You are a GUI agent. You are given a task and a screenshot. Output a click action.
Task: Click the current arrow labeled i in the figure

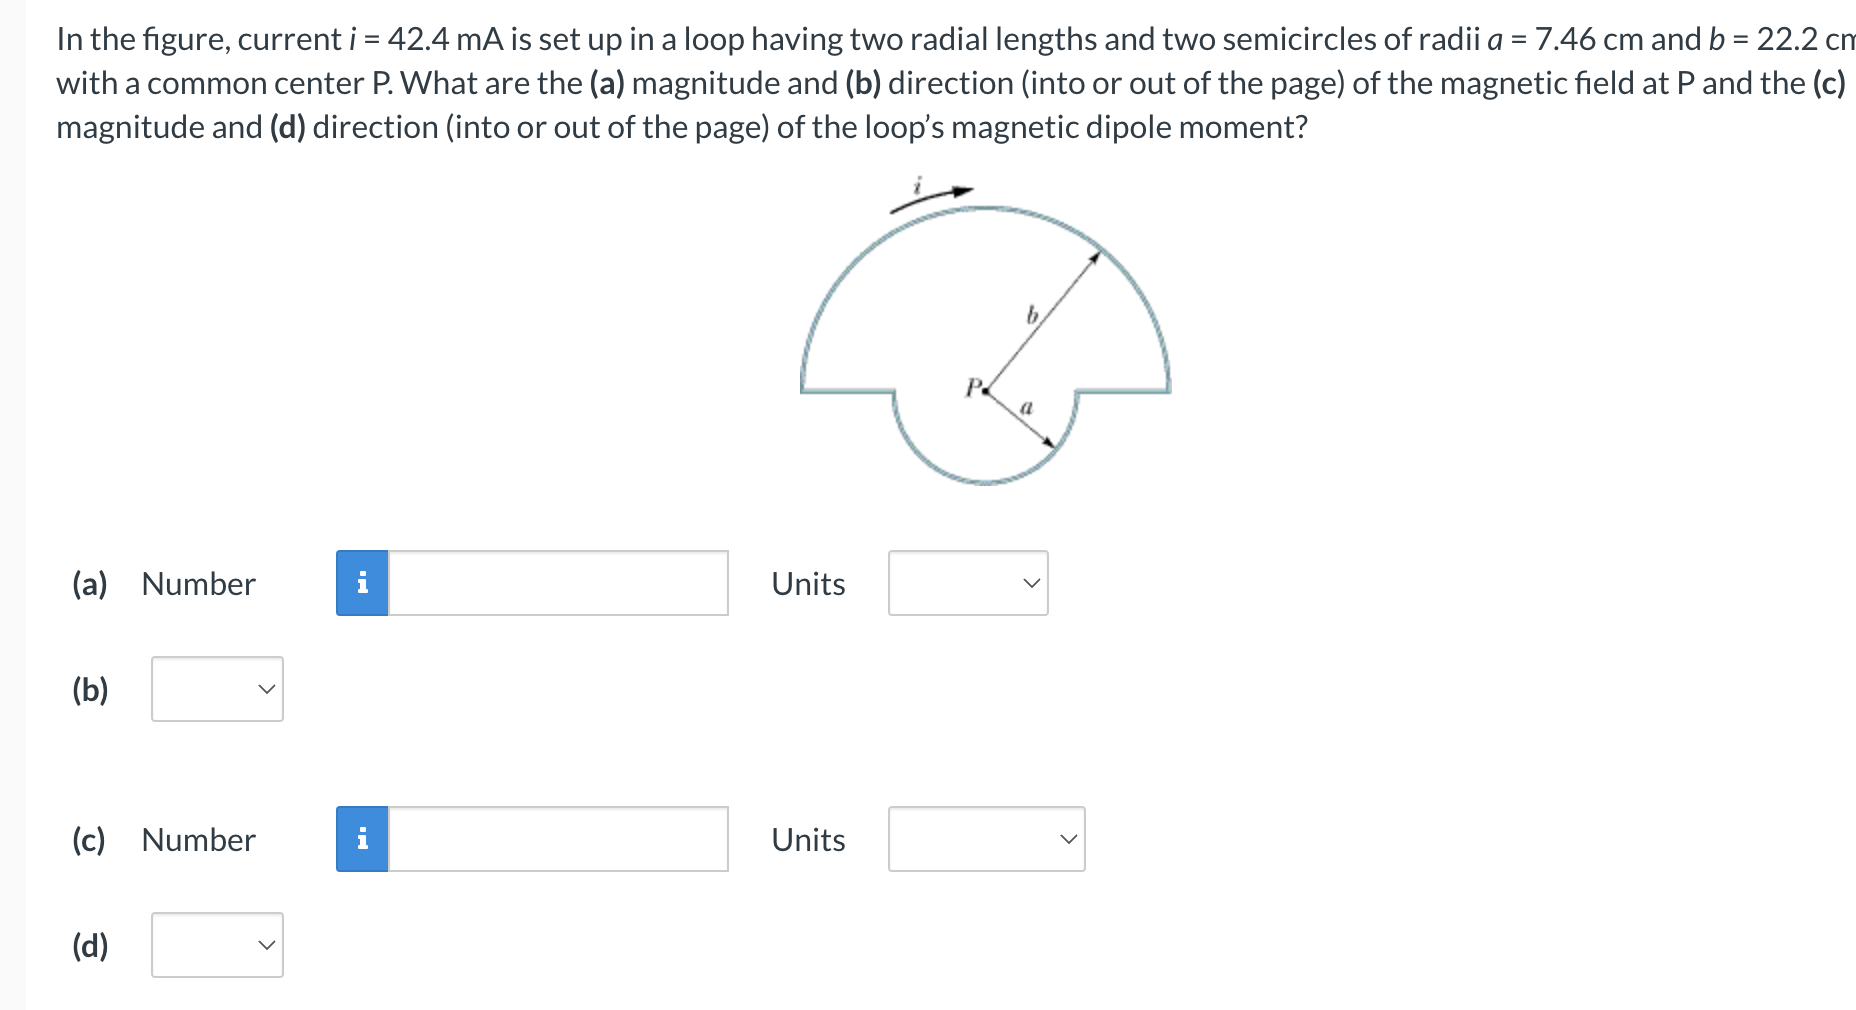tap(930, 190)
